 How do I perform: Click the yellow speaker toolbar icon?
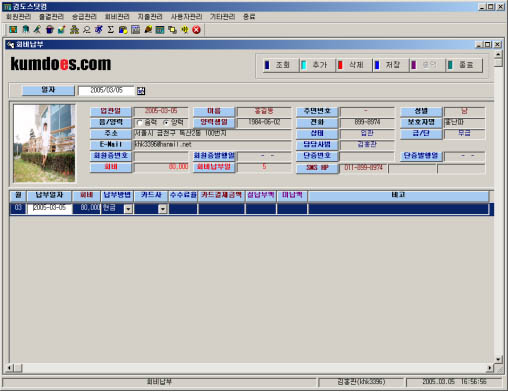(x=184, y=30)
